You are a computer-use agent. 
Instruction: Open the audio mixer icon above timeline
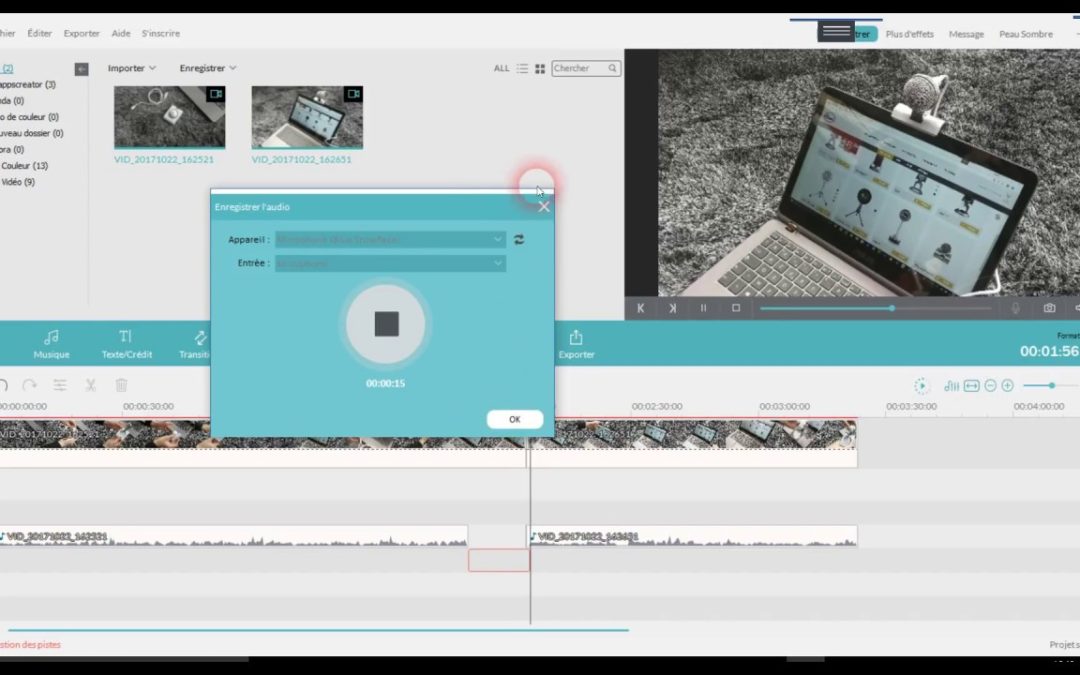950,384
